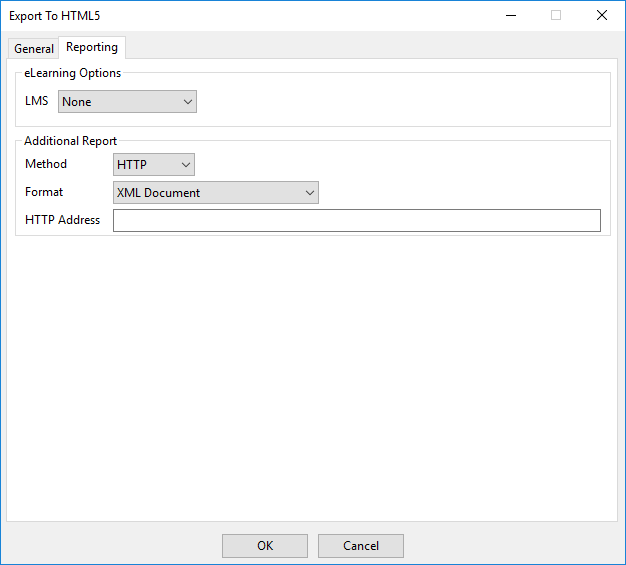Click into the HTTP Address input field
The image size is (626, 565).
click(357, 220)
